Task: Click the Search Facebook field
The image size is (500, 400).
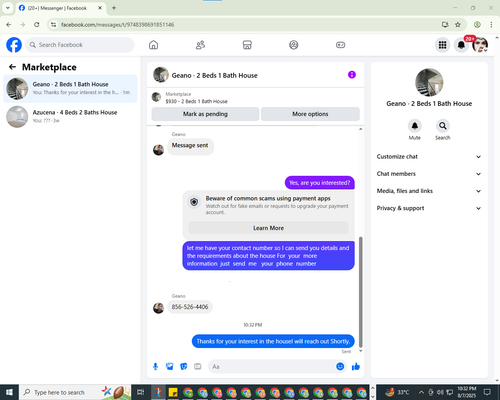Action: pyautogui.click(x=80, y=45)
